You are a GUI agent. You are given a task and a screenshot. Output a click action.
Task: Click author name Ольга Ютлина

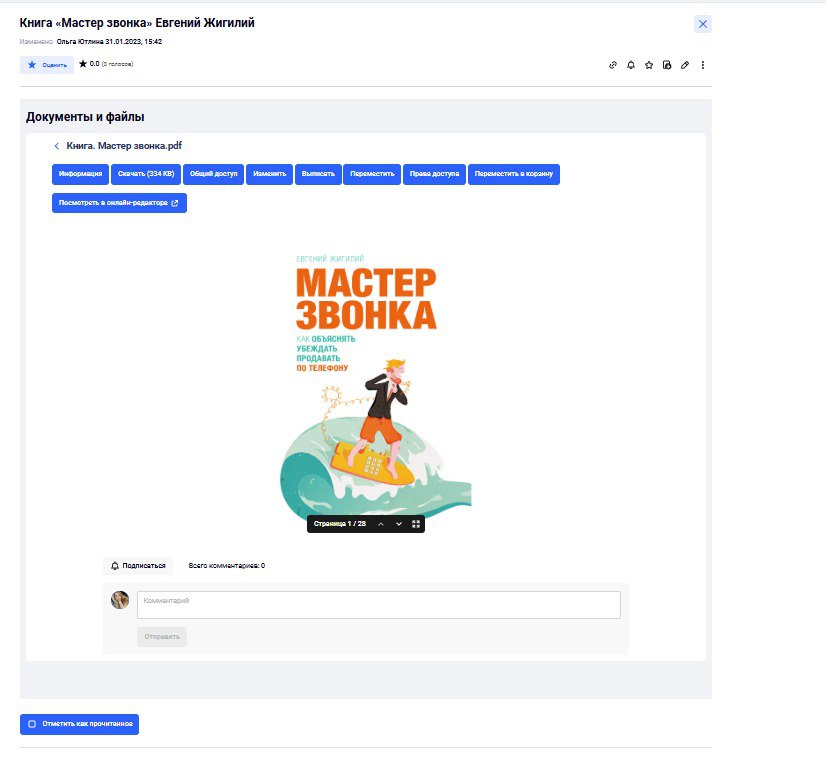(x=80, y=42)
